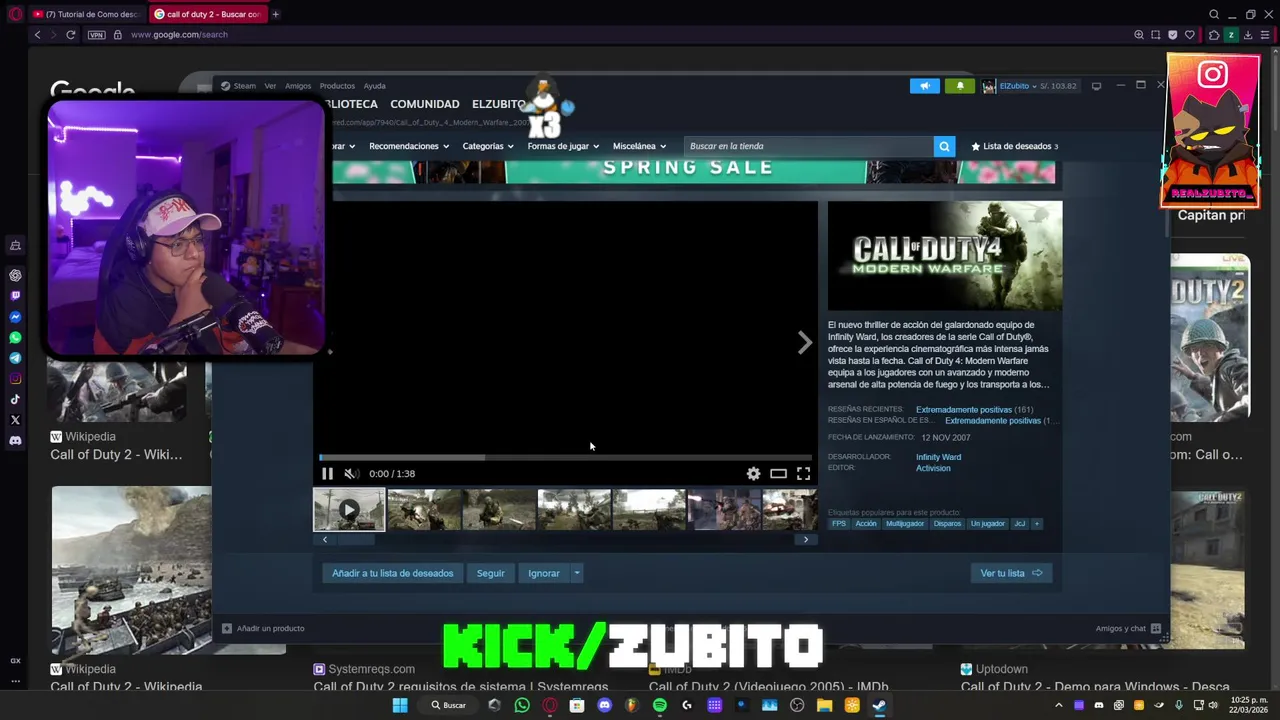Select the FPS tag
This screenshot has width=1280, height=720.
point(839,524)
